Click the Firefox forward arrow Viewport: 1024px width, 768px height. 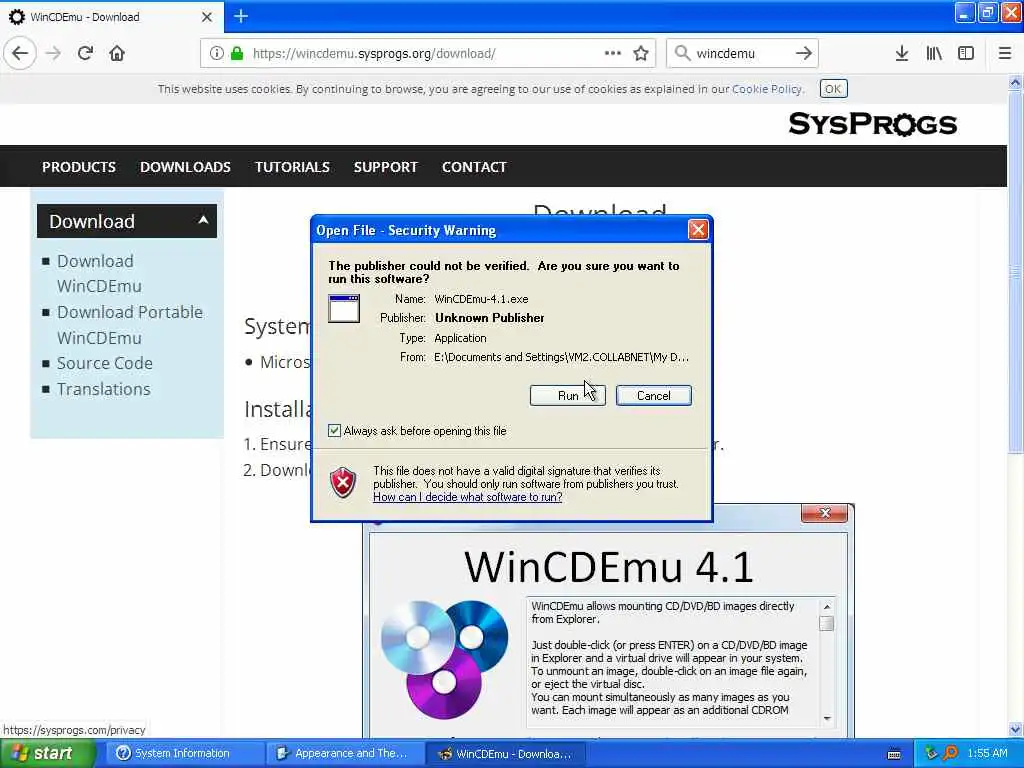tap(54, 53)
